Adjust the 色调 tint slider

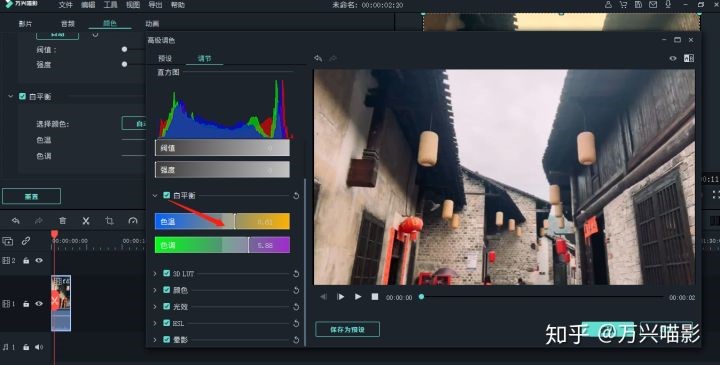coord(222,245)
